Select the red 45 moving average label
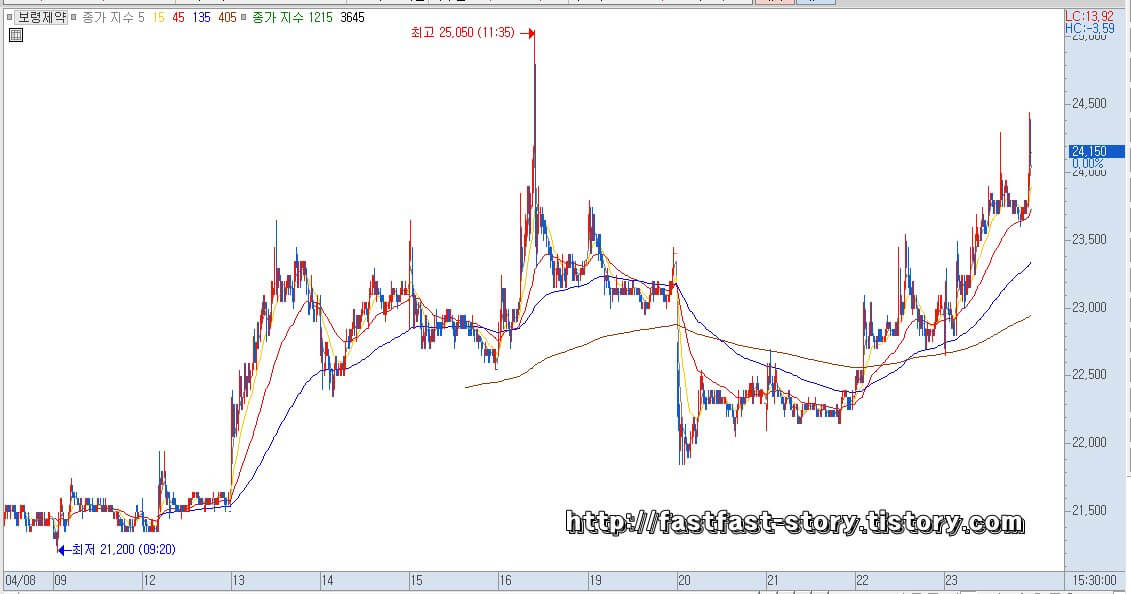 pos(178,17)
